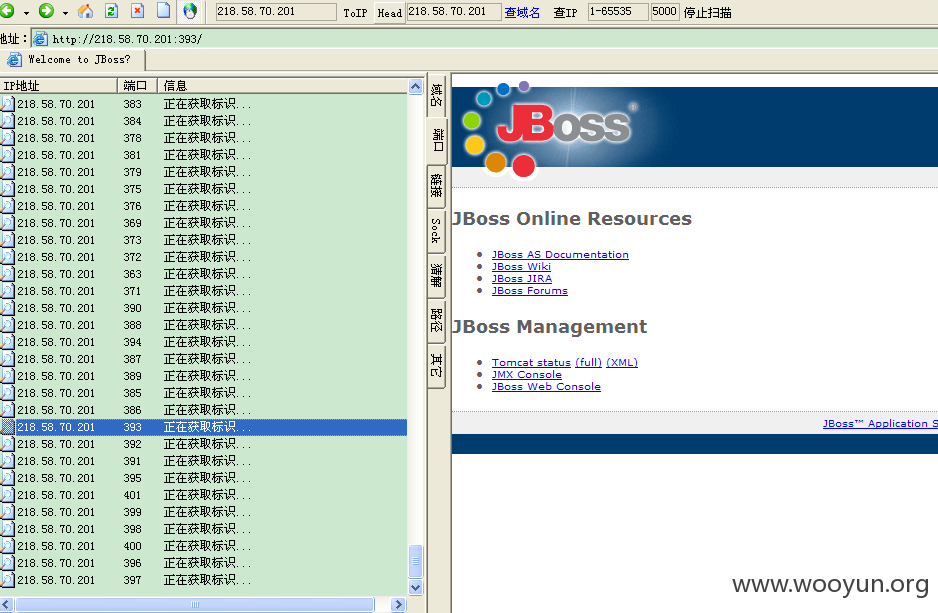Click the list's vertical scrollbar up arrow
The width and height of the screenshot is (938, 613).
tap(416, 87)
